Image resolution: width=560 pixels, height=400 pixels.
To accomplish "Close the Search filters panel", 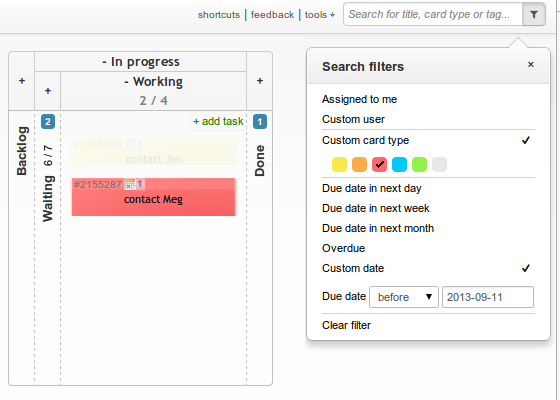I will (531, 64).
